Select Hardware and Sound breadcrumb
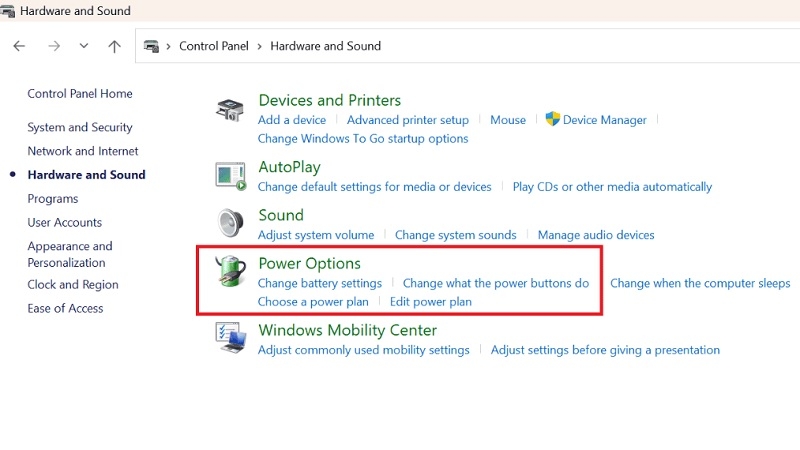This screenshot has width=800, height=450. tap(326, 46)
